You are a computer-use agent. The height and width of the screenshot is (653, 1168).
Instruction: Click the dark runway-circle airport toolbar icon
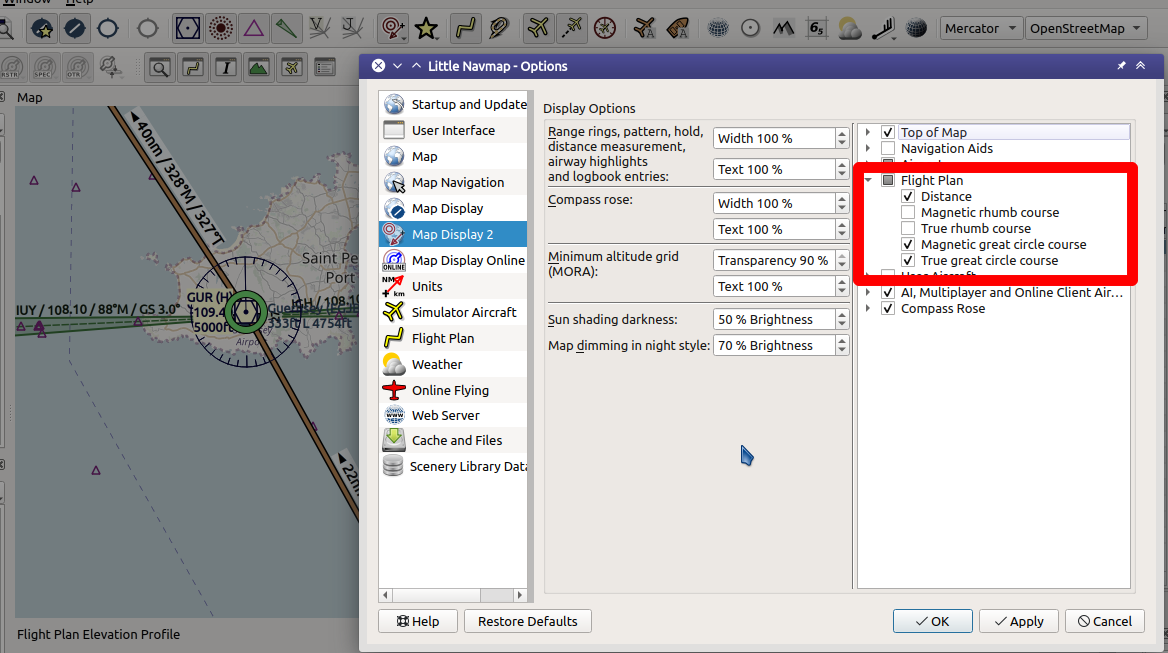(74, 29)
